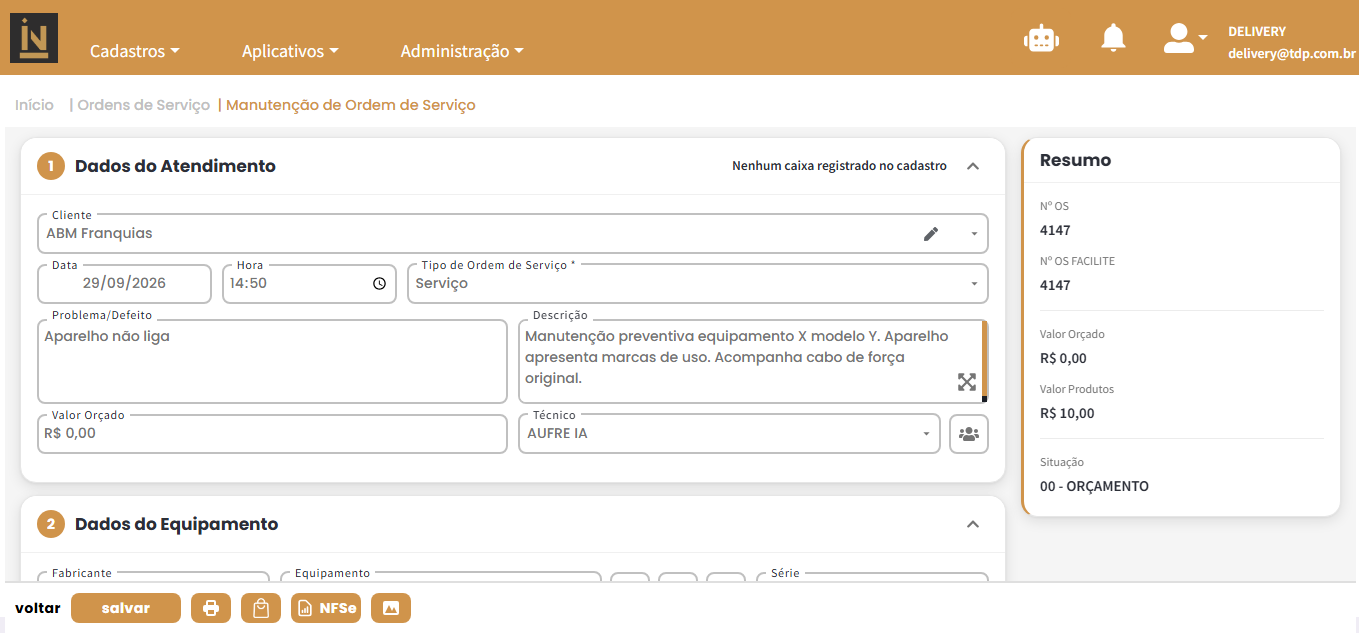This screenshot has height=633, width=1359.
Task: Edit client with the pencil icon
Action: tap(931, 234)
